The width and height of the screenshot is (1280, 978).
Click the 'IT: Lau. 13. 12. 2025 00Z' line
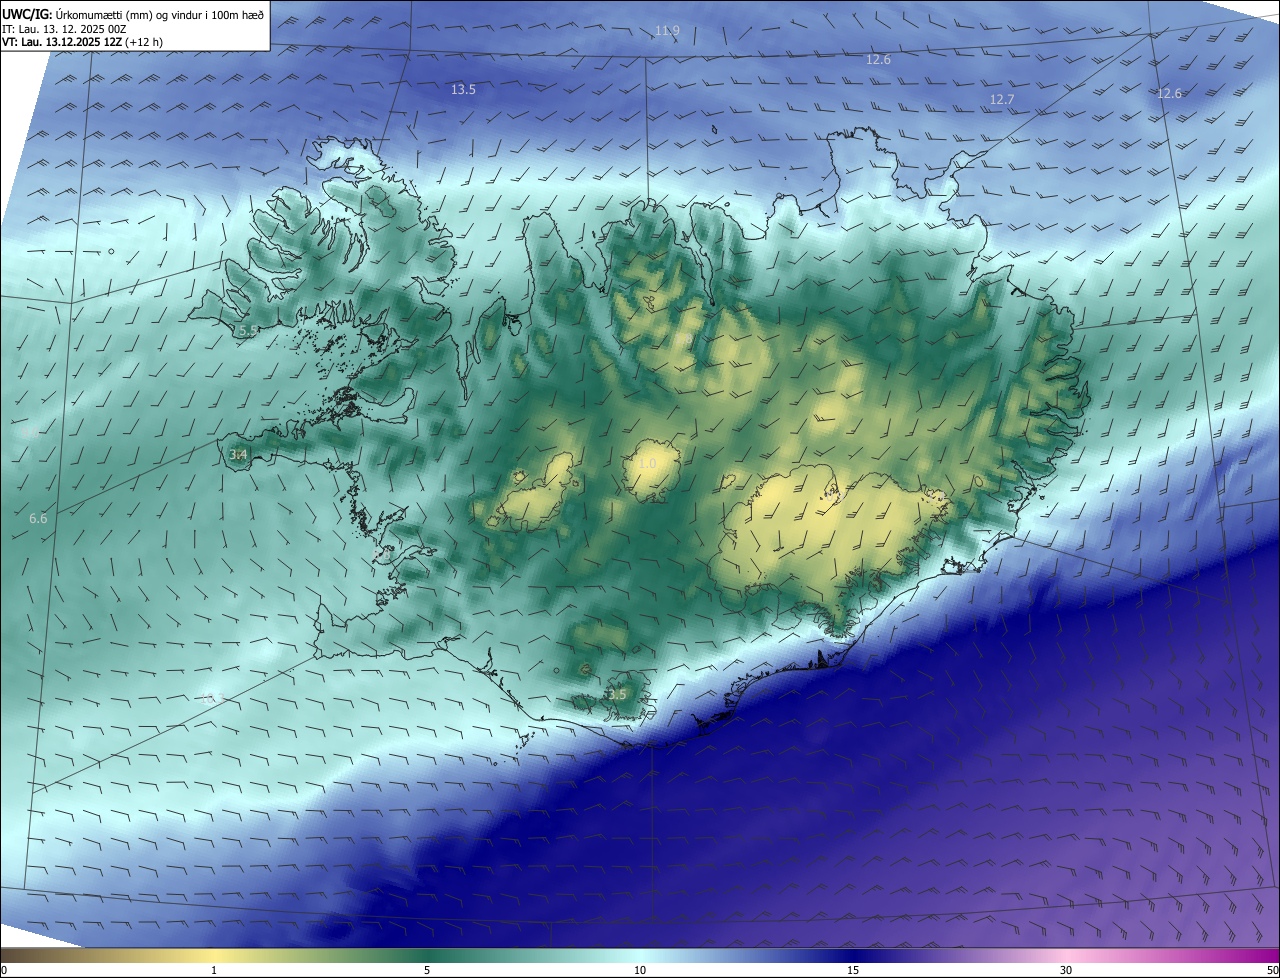pos(64,29)
